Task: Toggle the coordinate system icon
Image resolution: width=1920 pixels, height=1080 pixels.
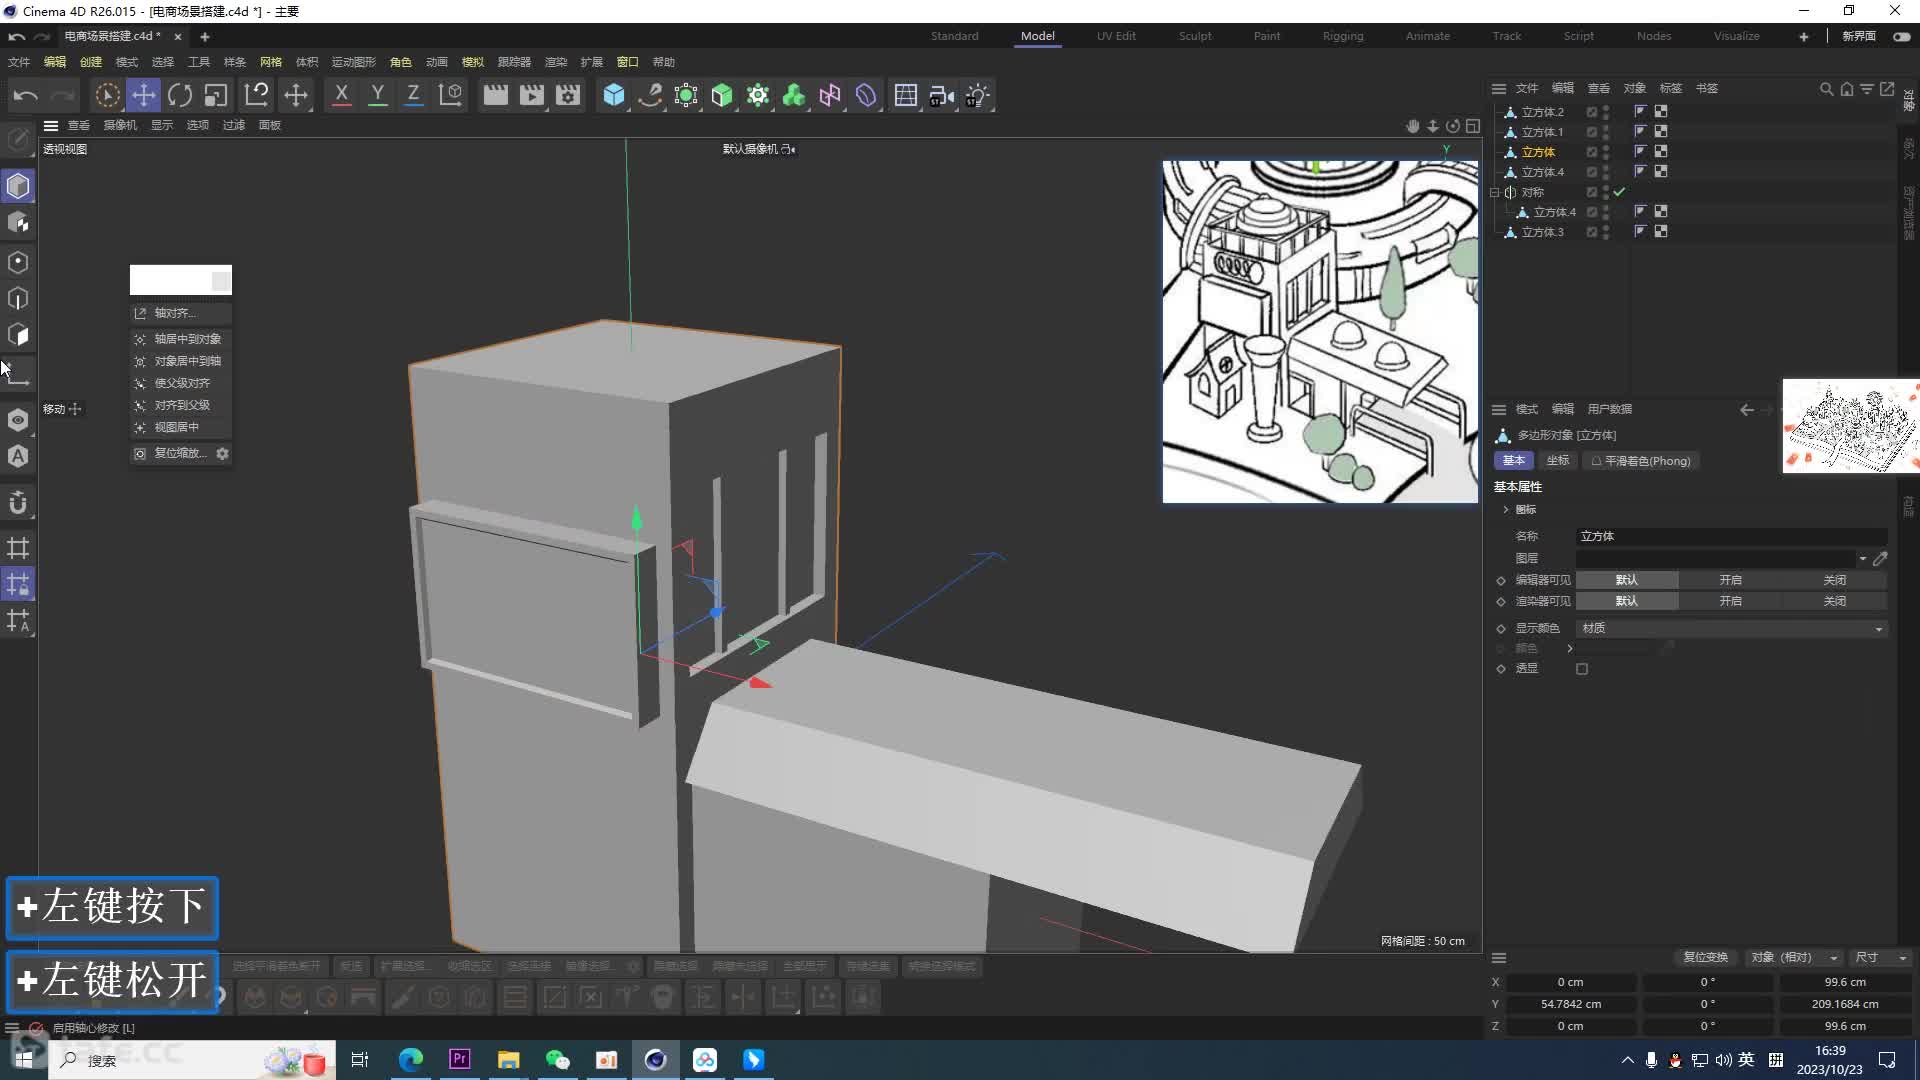Action: point(451,95)
